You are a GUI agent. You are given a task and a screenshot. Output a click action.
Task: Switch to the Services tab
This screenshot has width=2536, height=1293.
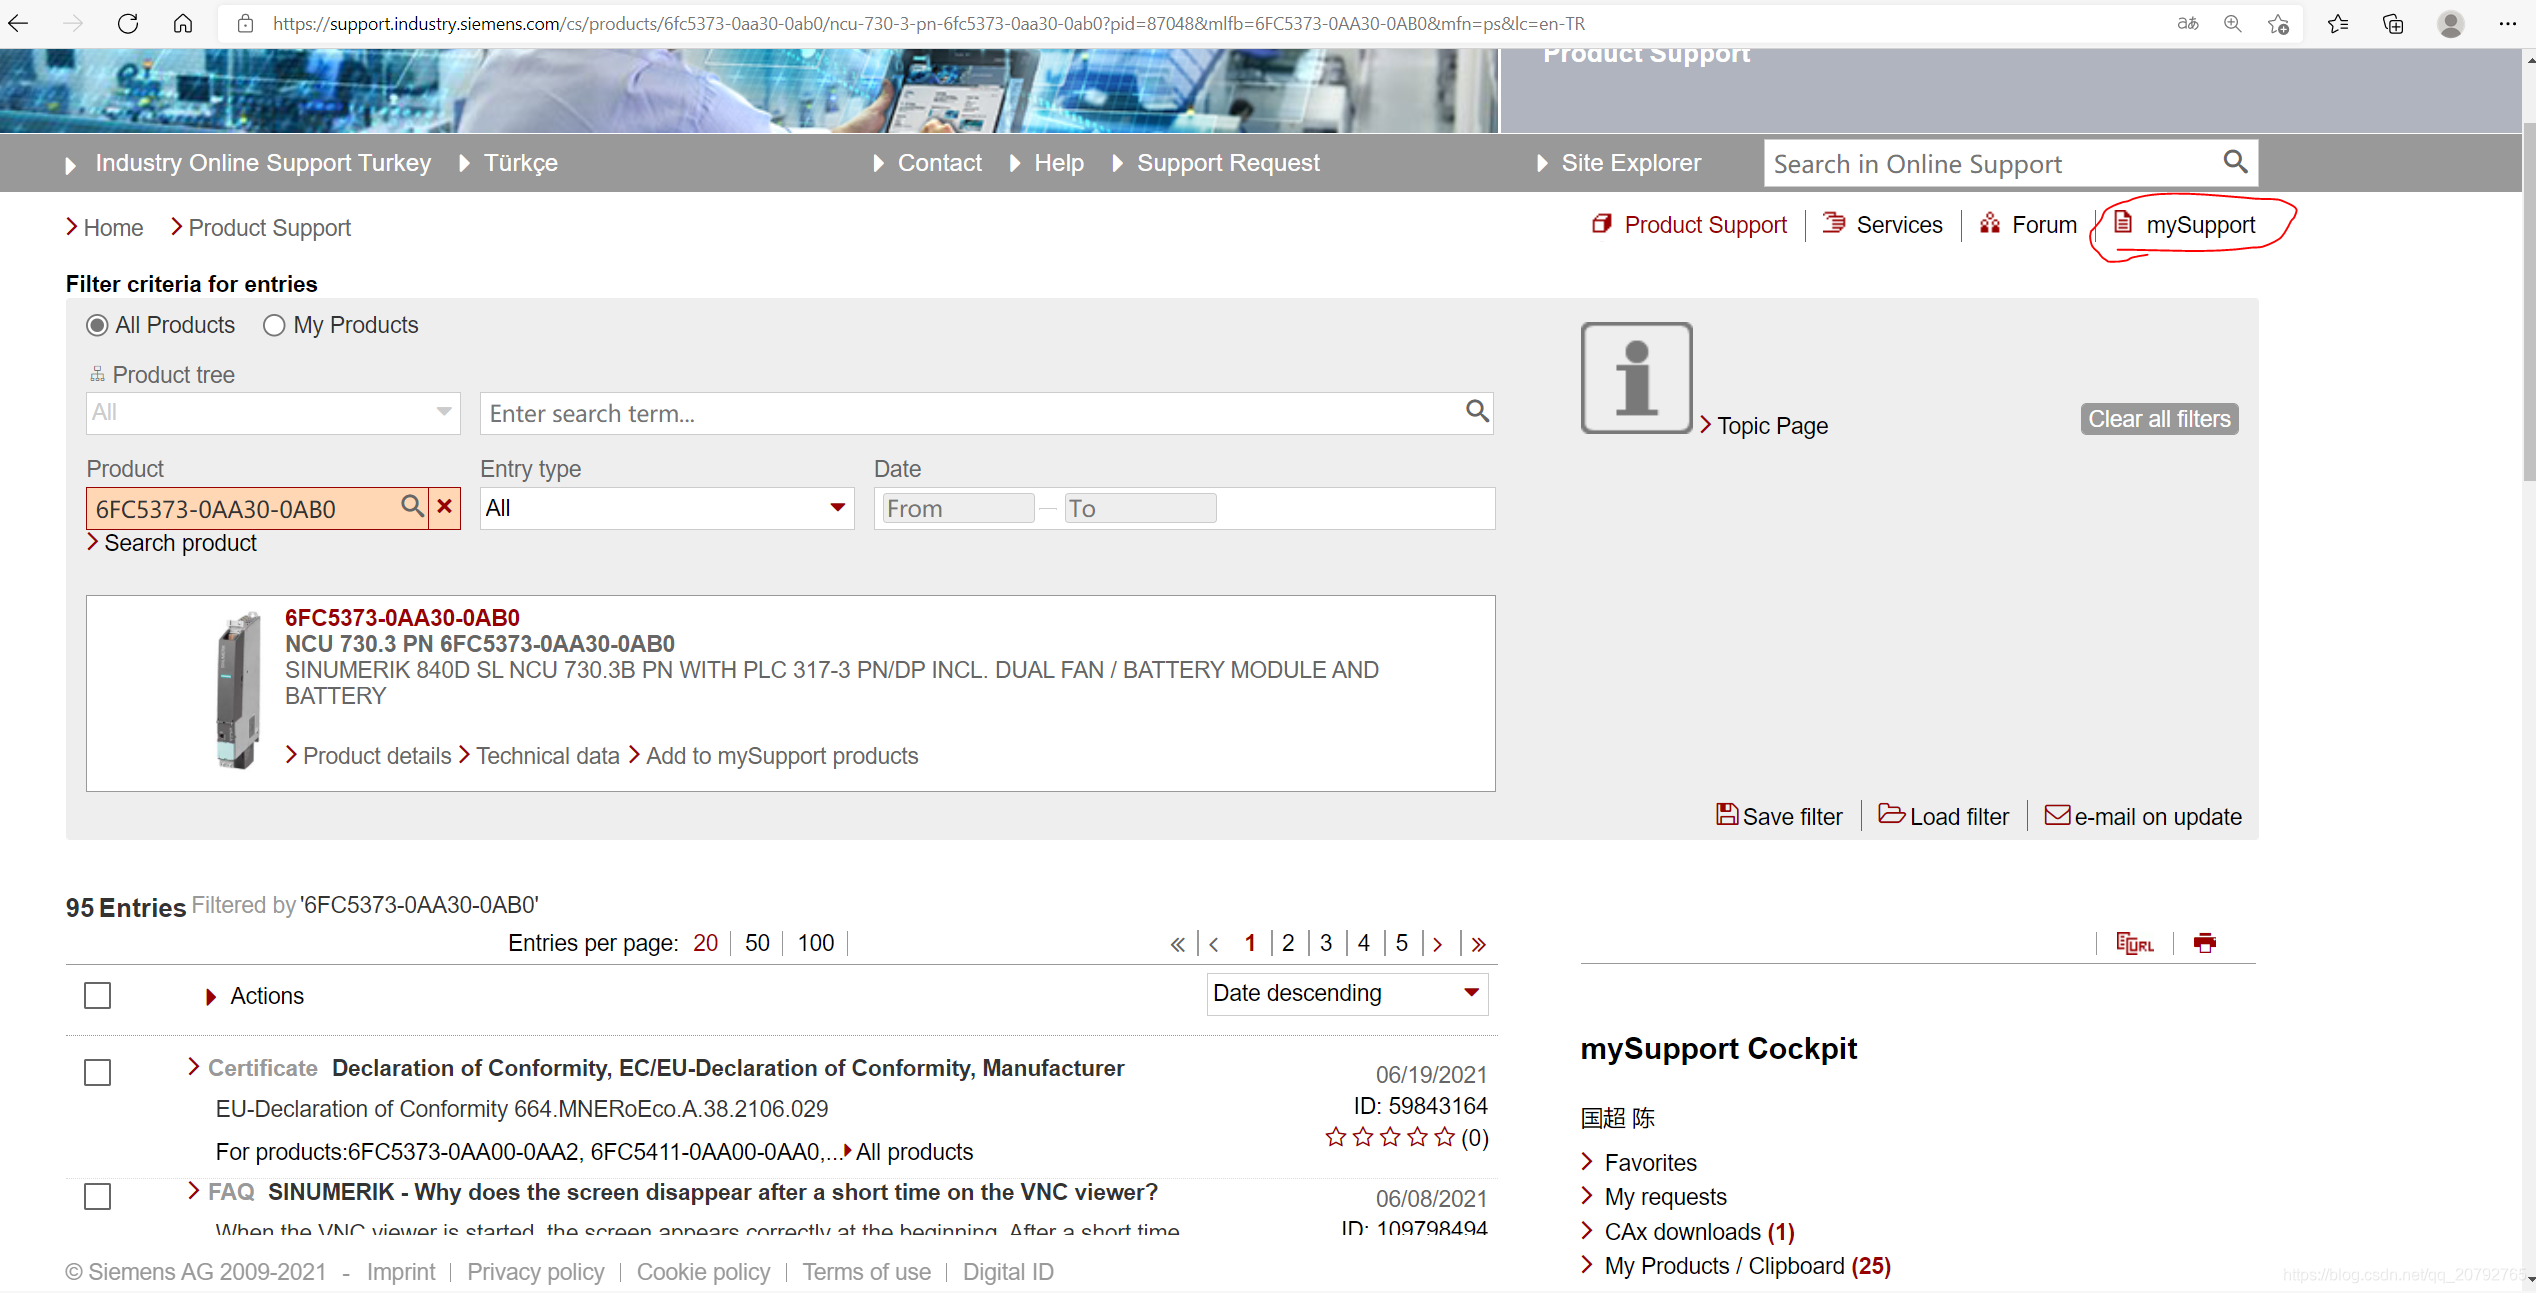click(x=1883, y=225)
